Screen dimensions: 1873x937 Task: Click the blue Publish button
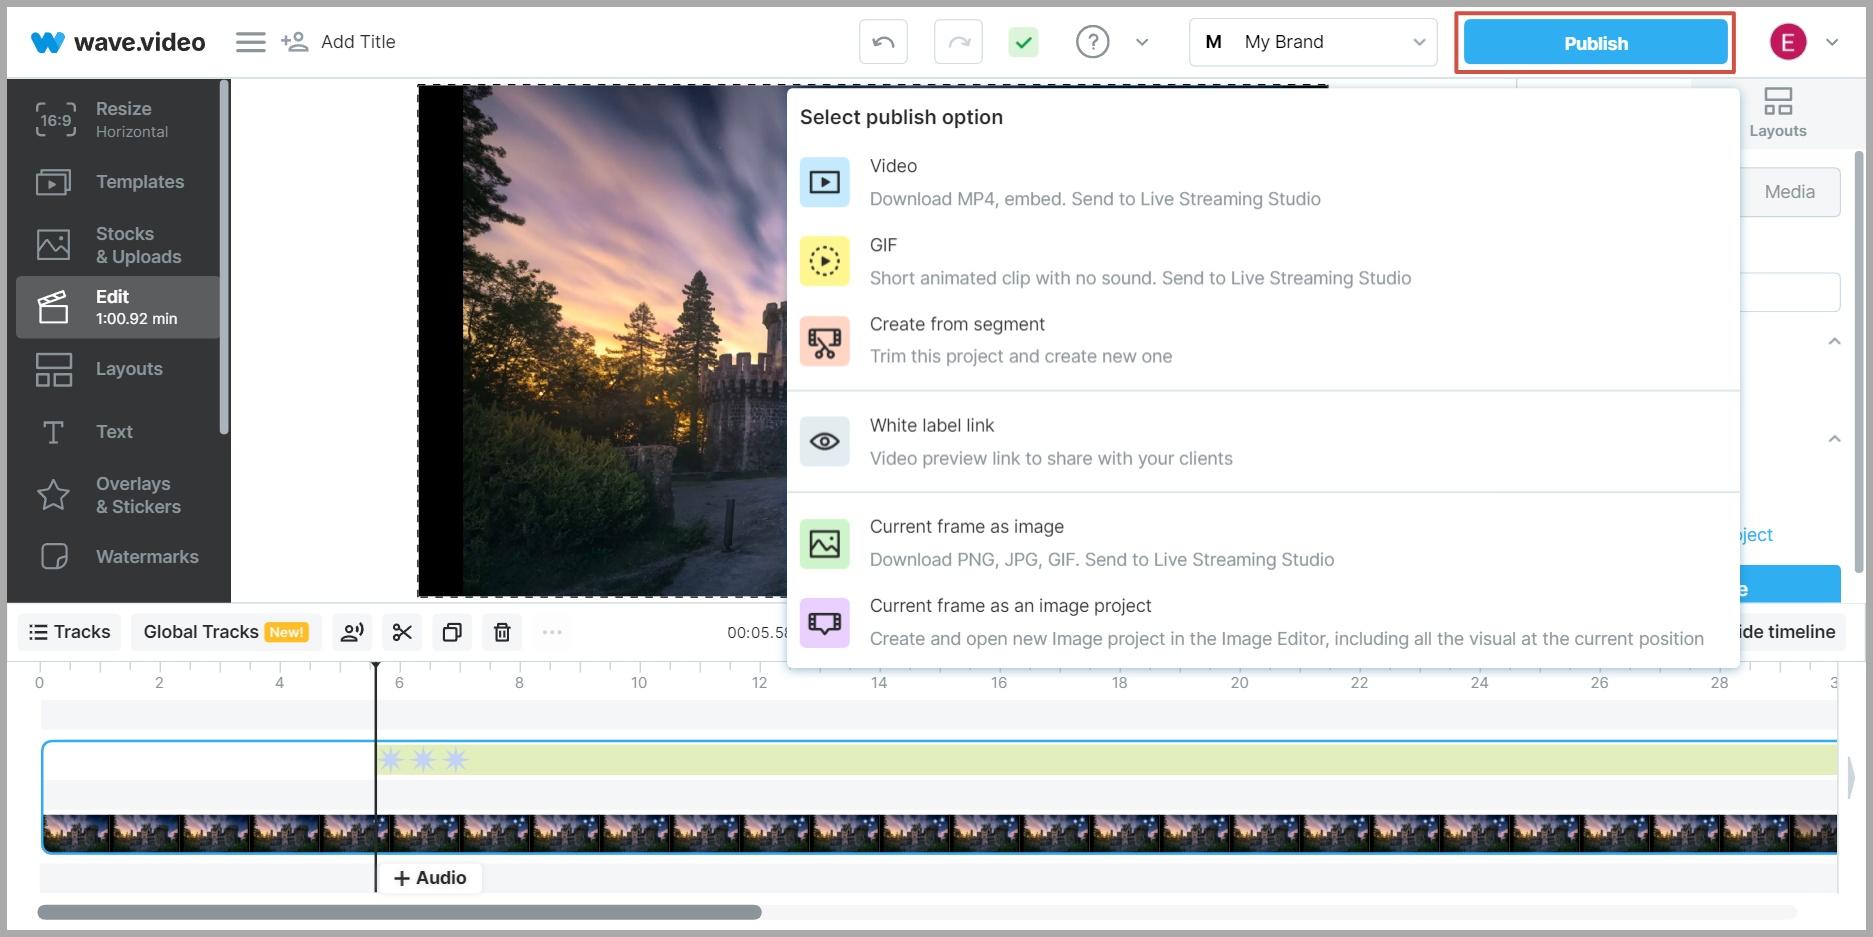(x=1595, y=43)
